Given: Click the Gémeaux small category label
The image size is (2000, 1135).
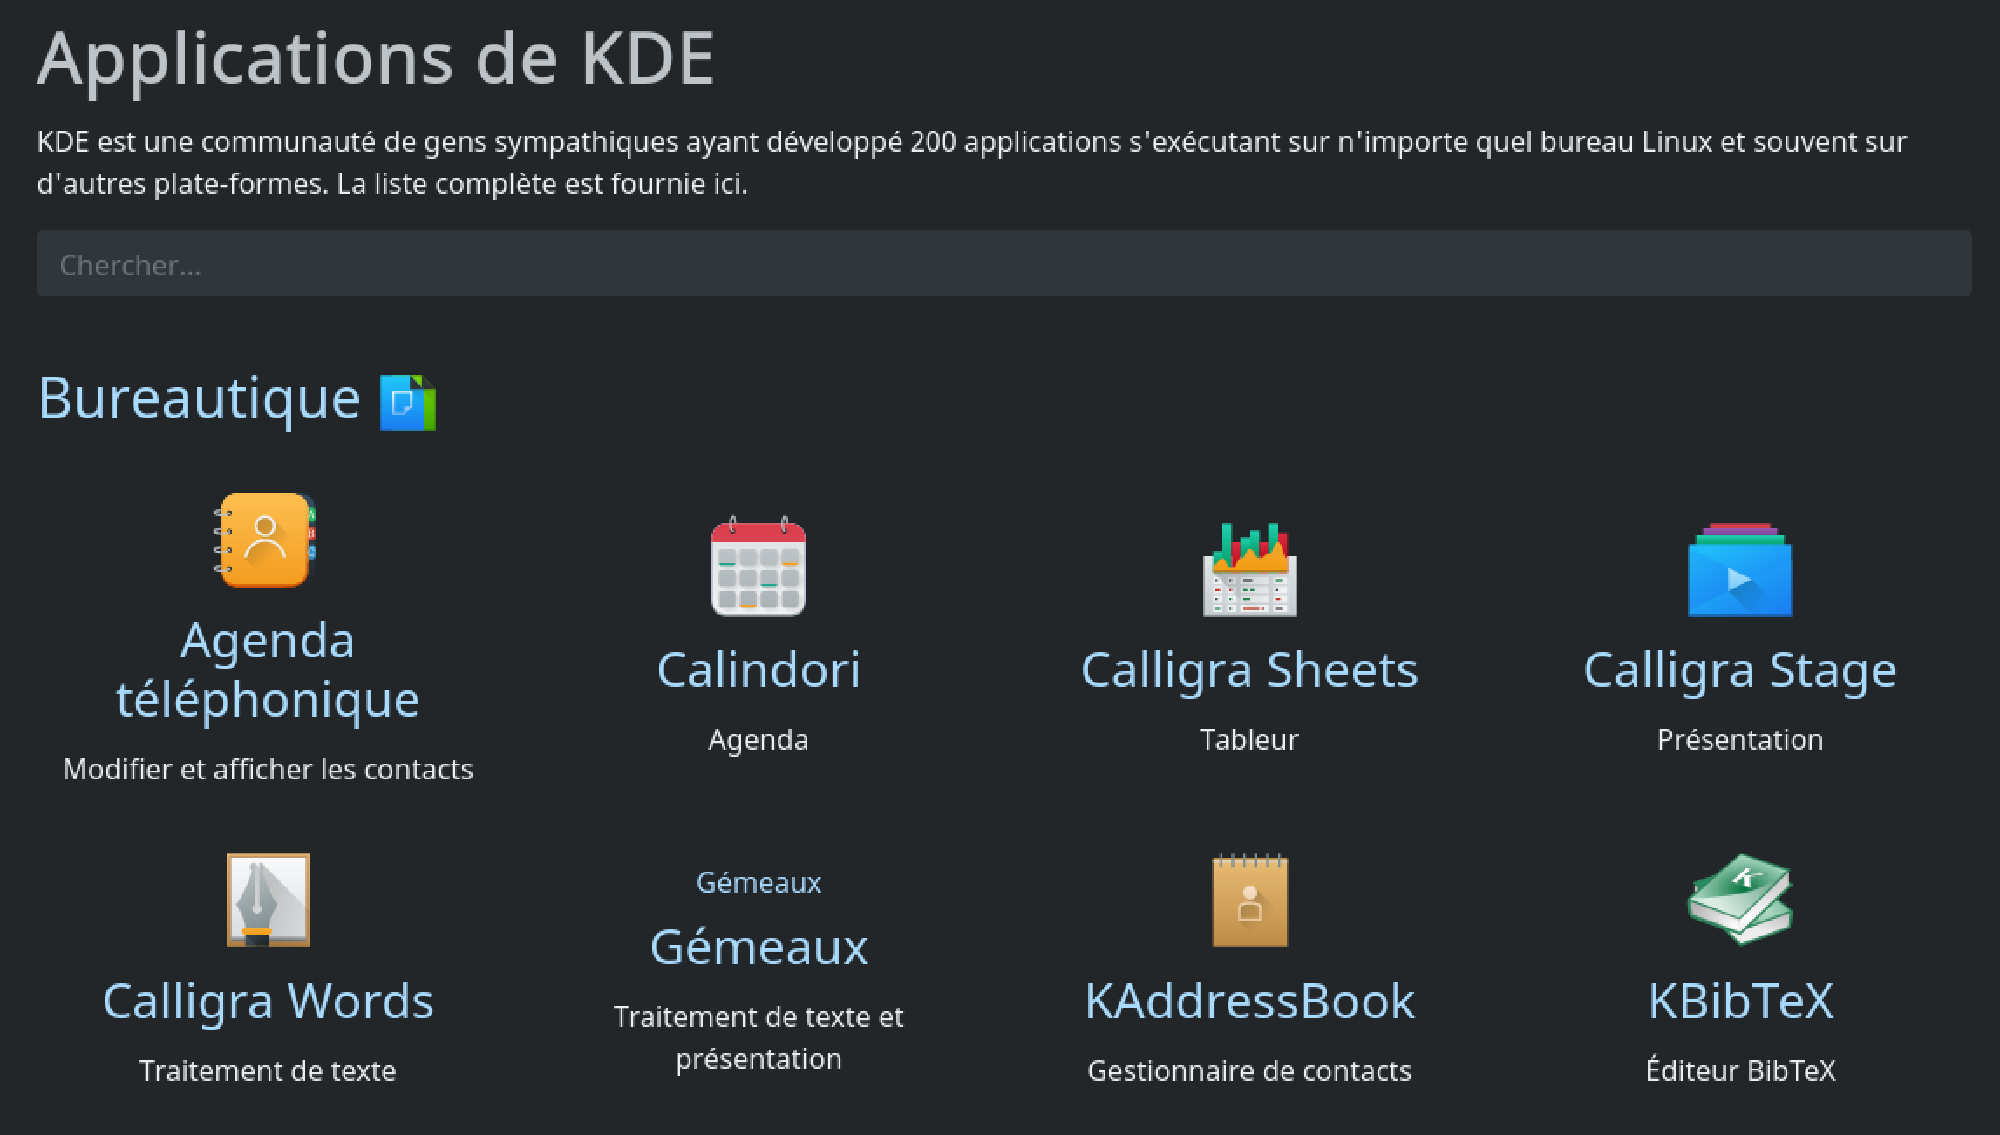Looking at the screenshot, I should coord(758,881).
